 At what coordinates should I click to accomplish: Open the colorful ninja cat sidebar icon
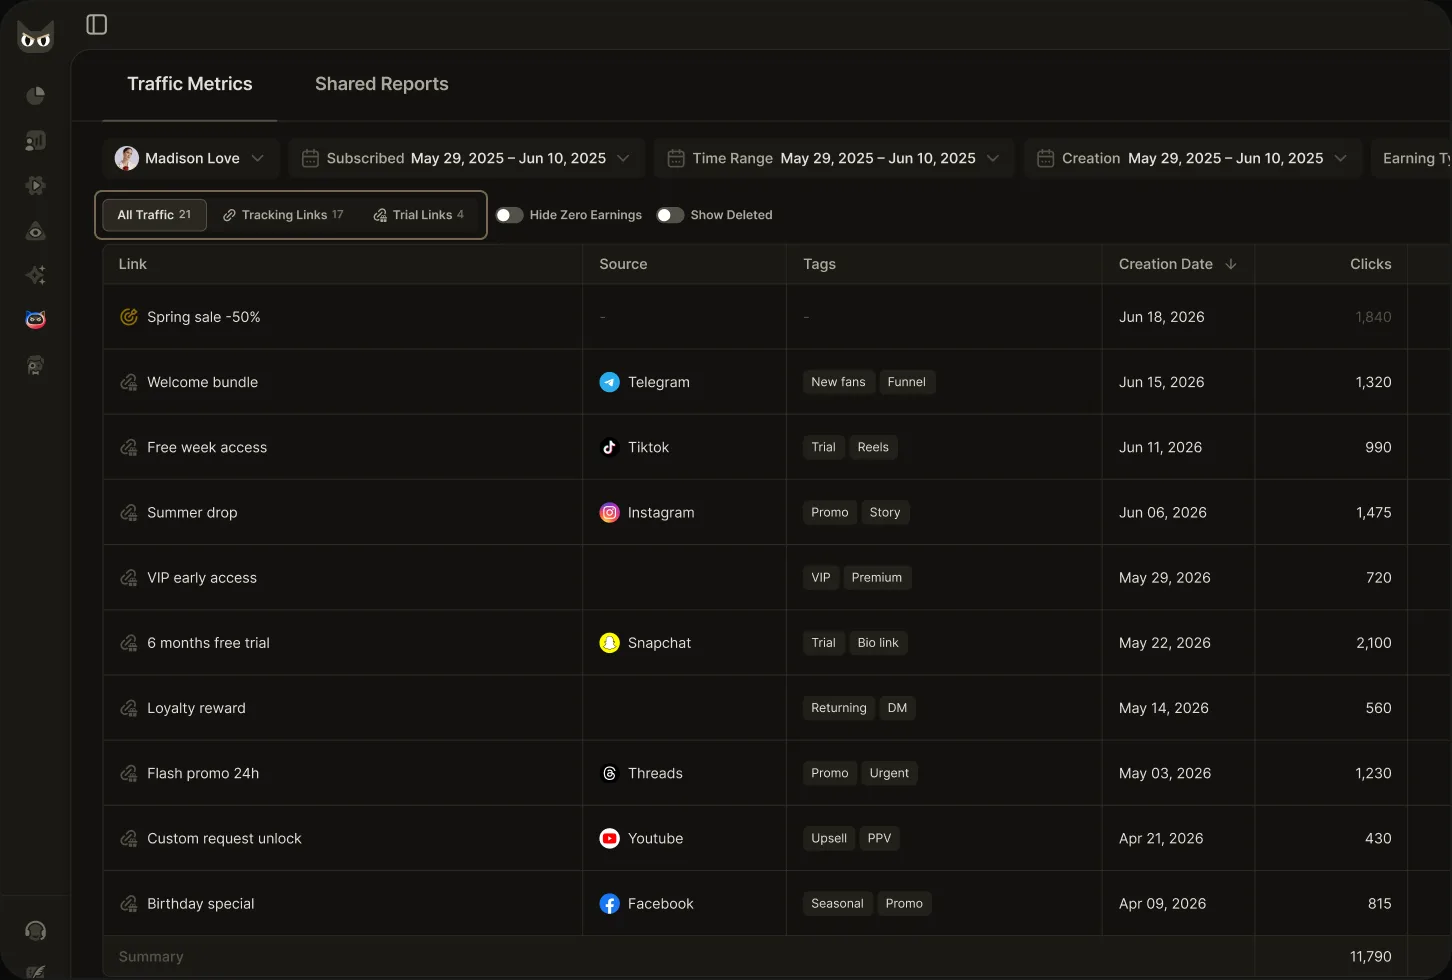[35, 320]
